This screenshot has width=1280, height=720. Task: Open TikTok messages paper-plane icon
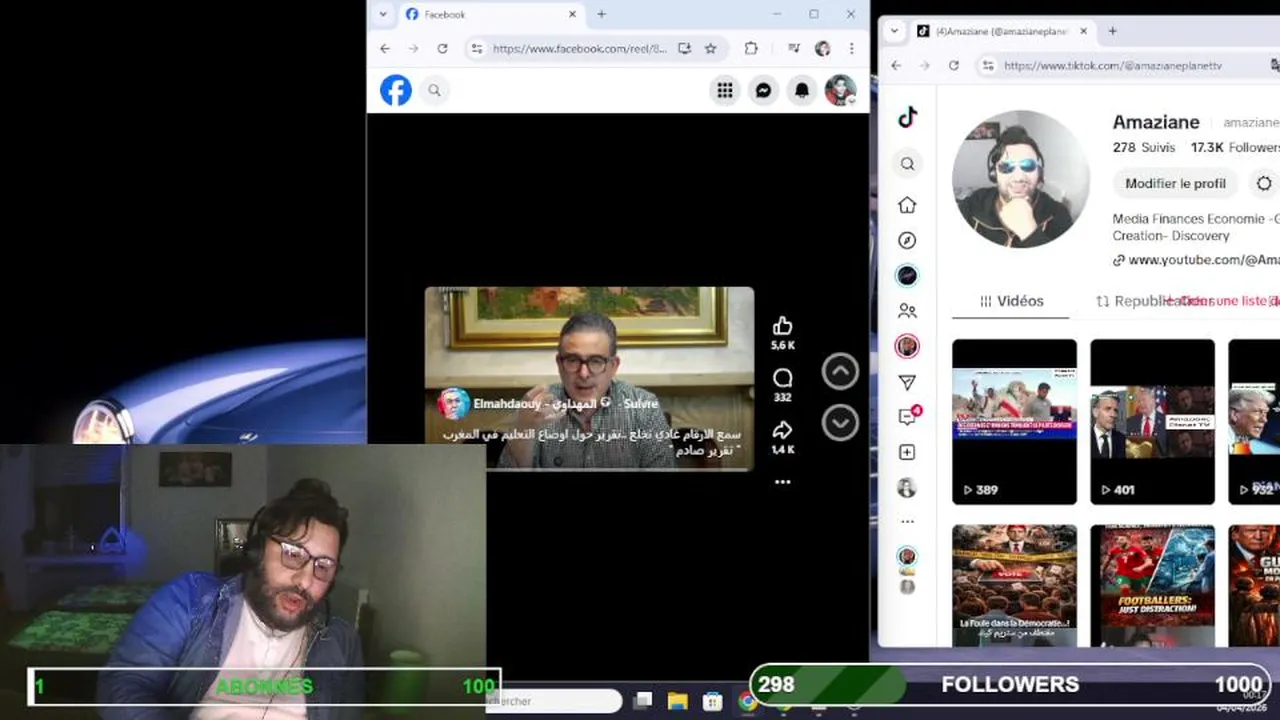pos(907,382)
